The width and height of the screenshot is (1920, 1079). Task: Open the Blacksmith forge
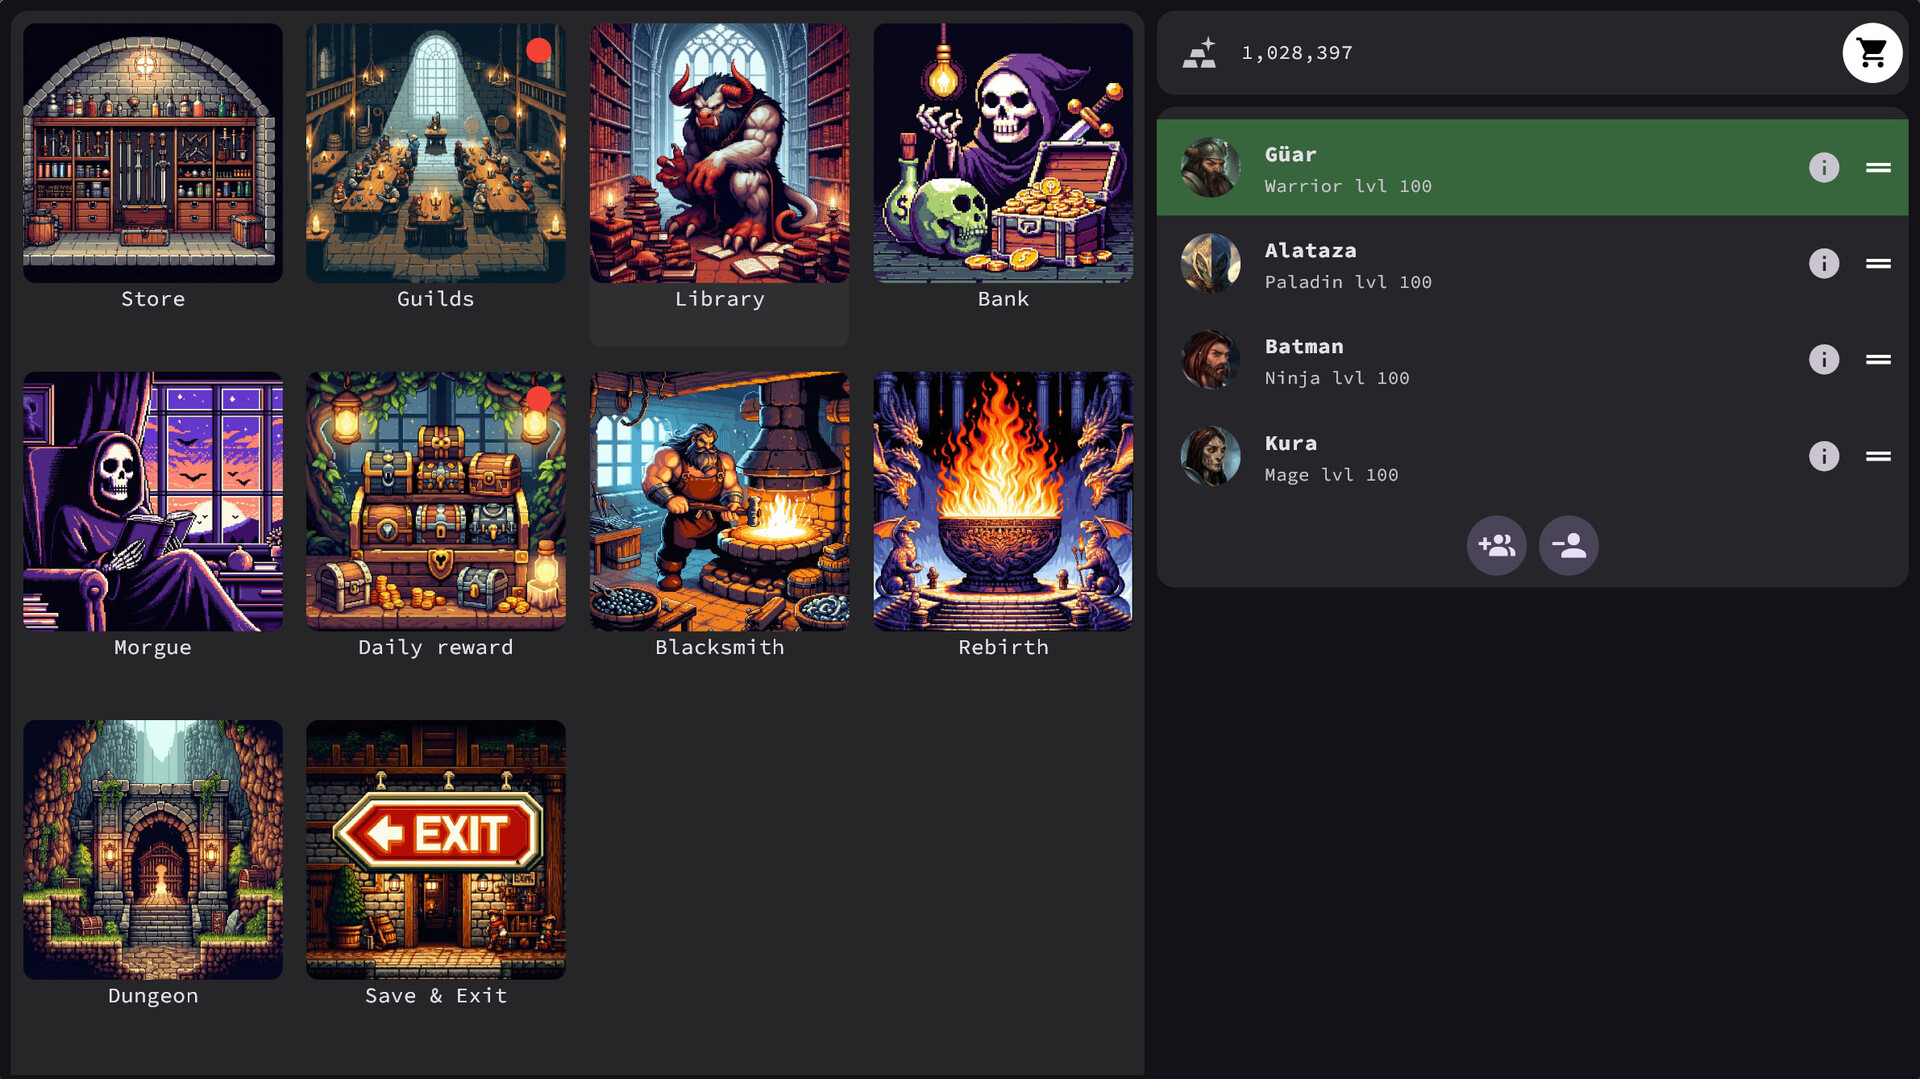[719, 502]
